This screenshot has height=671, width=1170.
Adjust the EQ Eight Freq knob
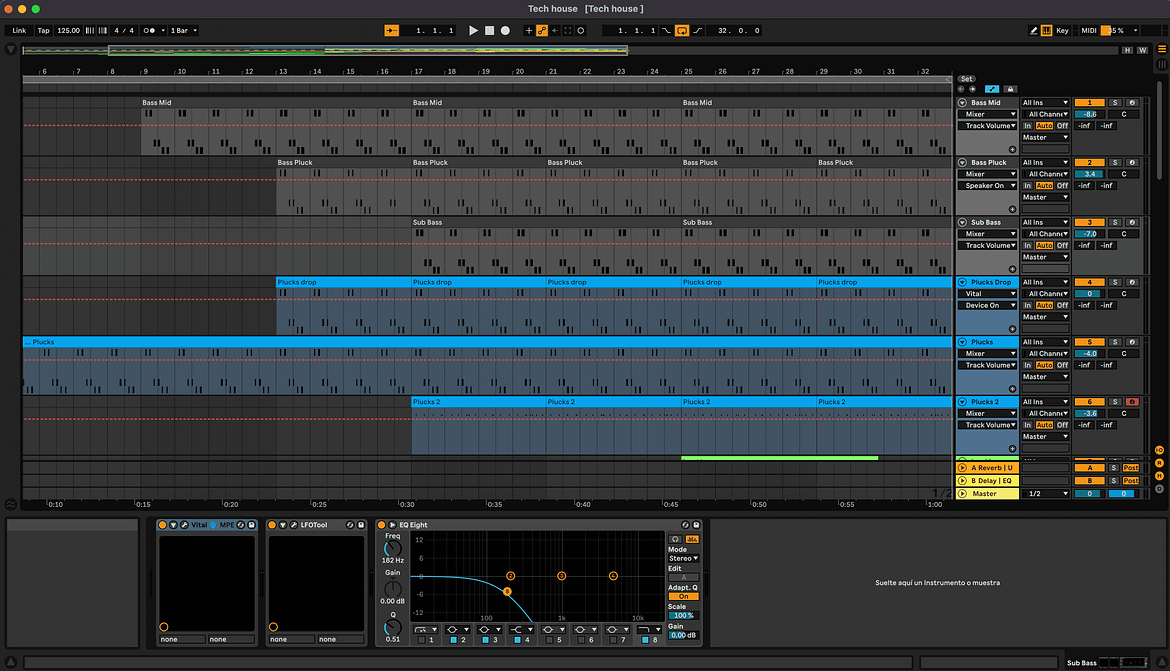pos(392,549)
